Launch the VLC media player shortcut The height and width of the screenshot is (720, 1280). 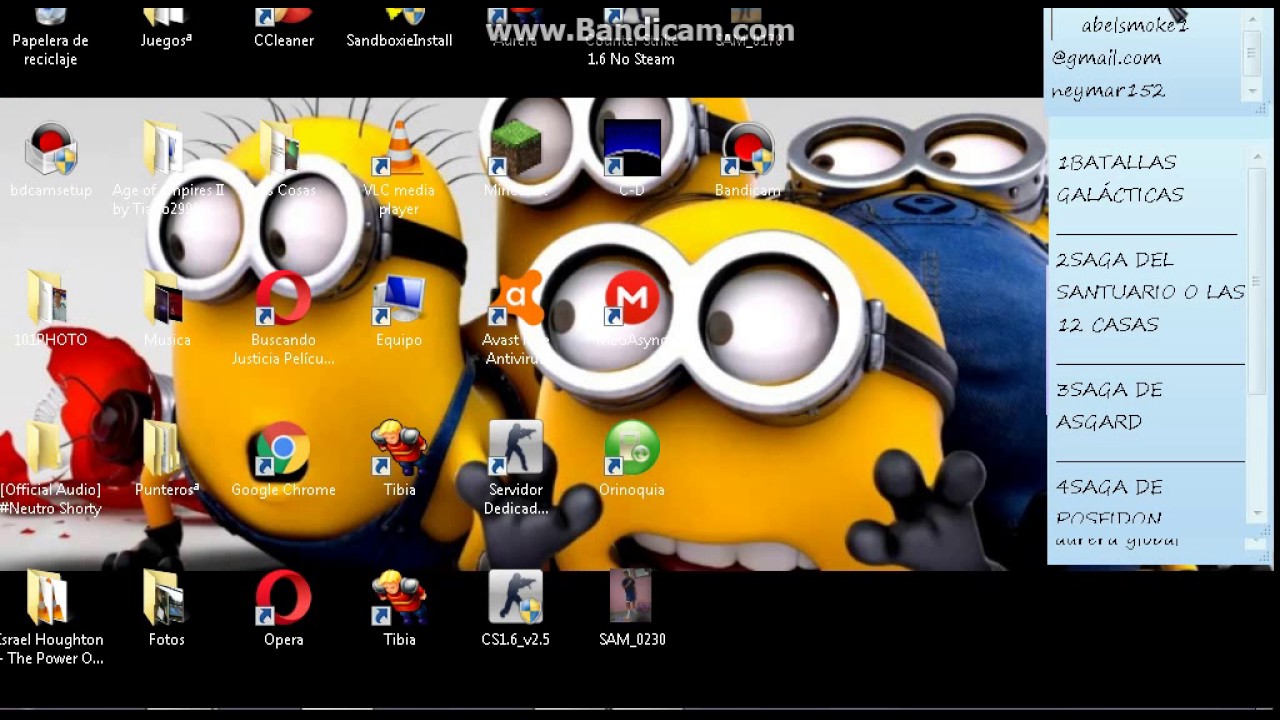coord(399,170)
